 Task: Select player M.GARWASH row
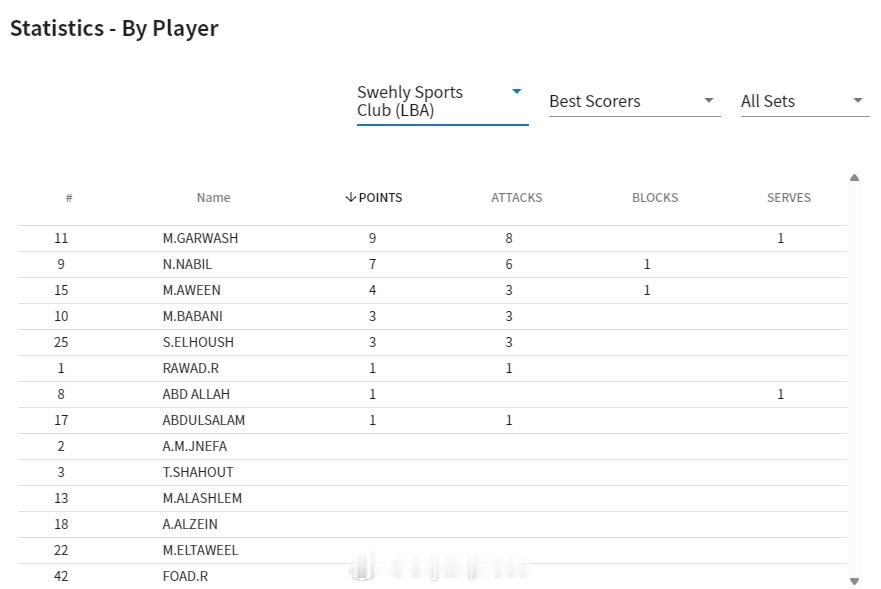pyautogui.click(x=200, y=238)
